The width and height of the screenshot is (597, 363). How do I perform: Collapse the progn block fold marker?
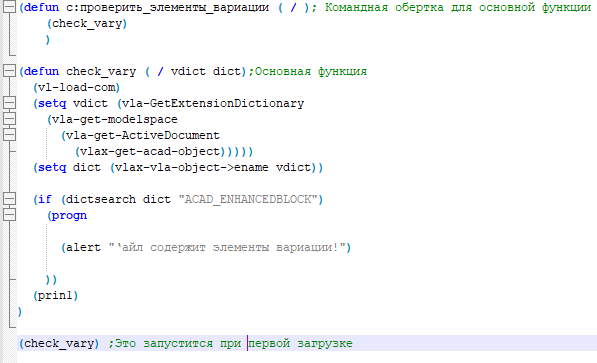pyautogui.click(x=9, y=215)
